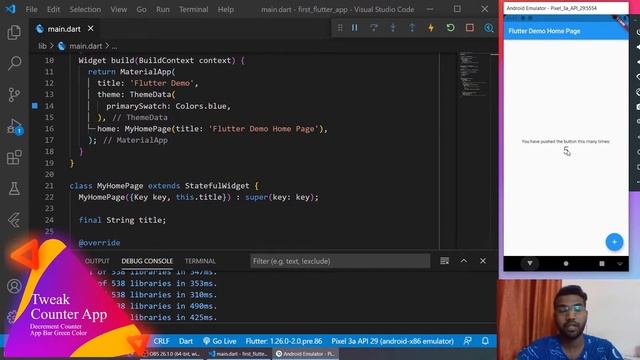Open the Explorer view in activity bar
This screenshot has width=640, height=360.
point(14,32)
